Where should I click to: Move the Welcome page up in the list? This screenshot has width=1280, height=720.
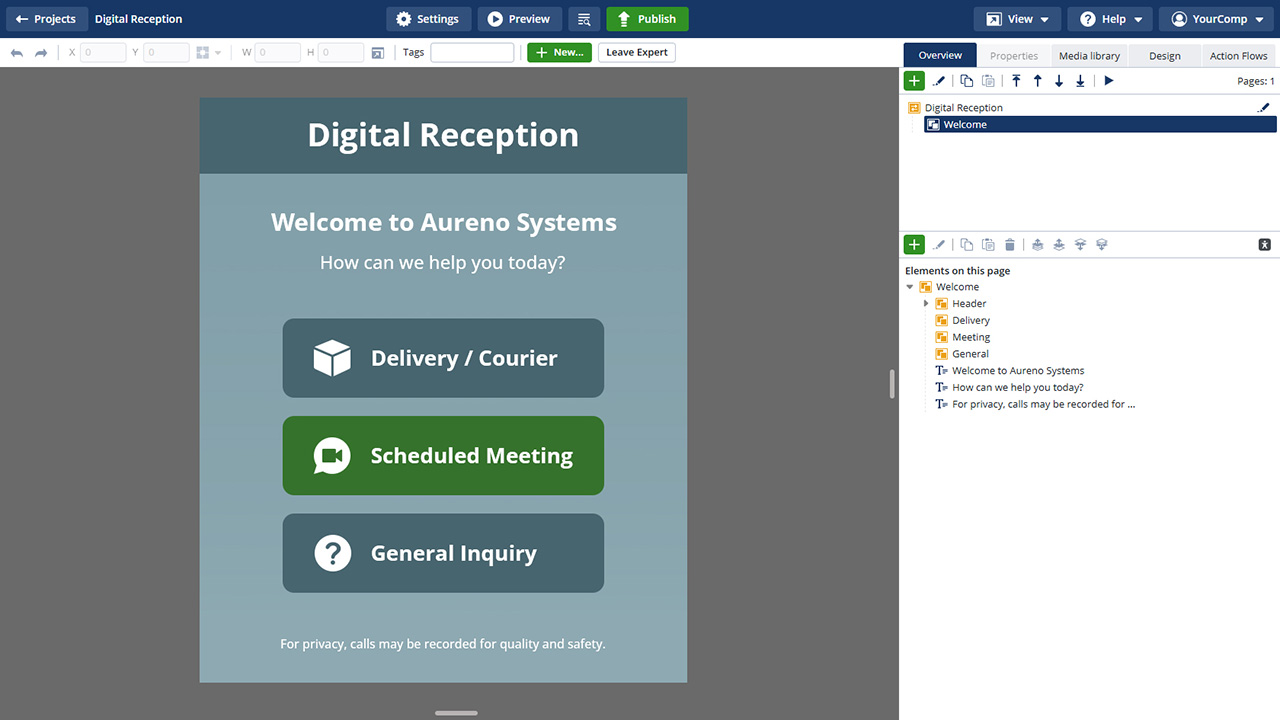(1037, 80)
